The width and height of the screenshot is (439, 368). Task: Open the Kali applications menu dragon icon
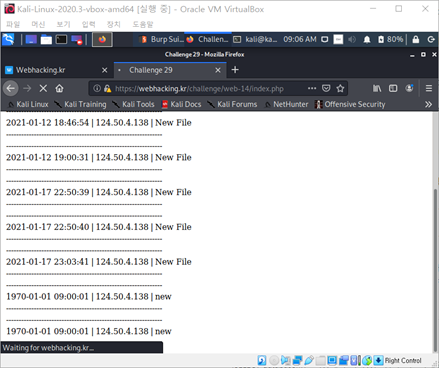tap(8, 40)
